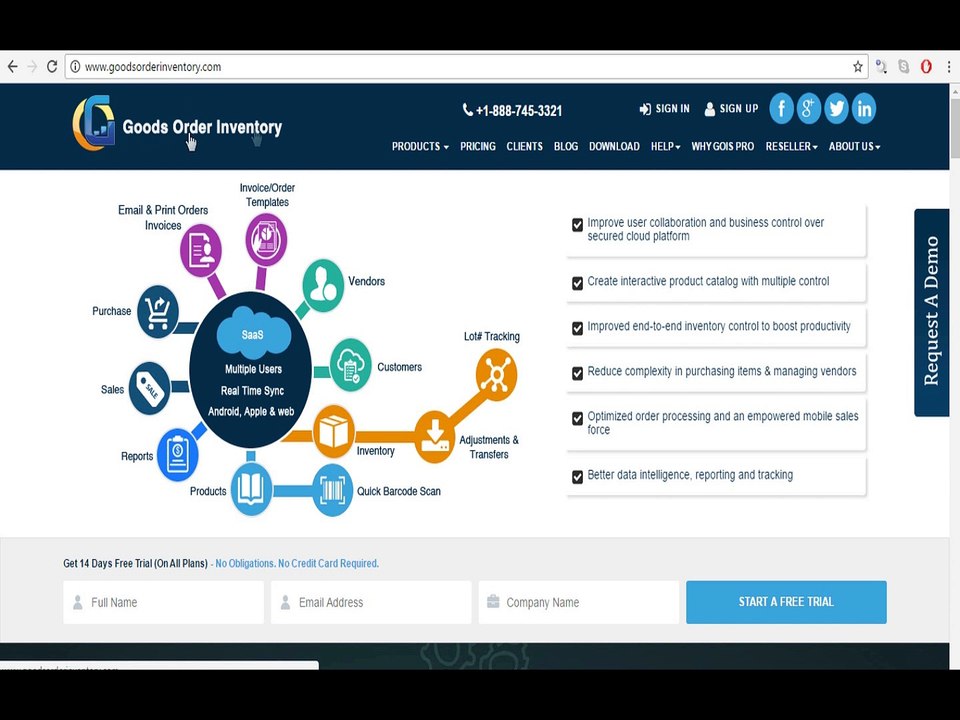The image size is (960, 720).
Task: Click the Sales tag icon
Action: pos(149,388)
